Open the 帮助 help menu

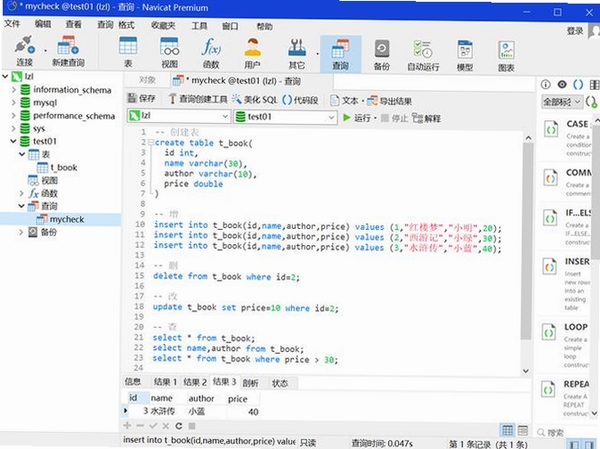click(x=264, y=26)
